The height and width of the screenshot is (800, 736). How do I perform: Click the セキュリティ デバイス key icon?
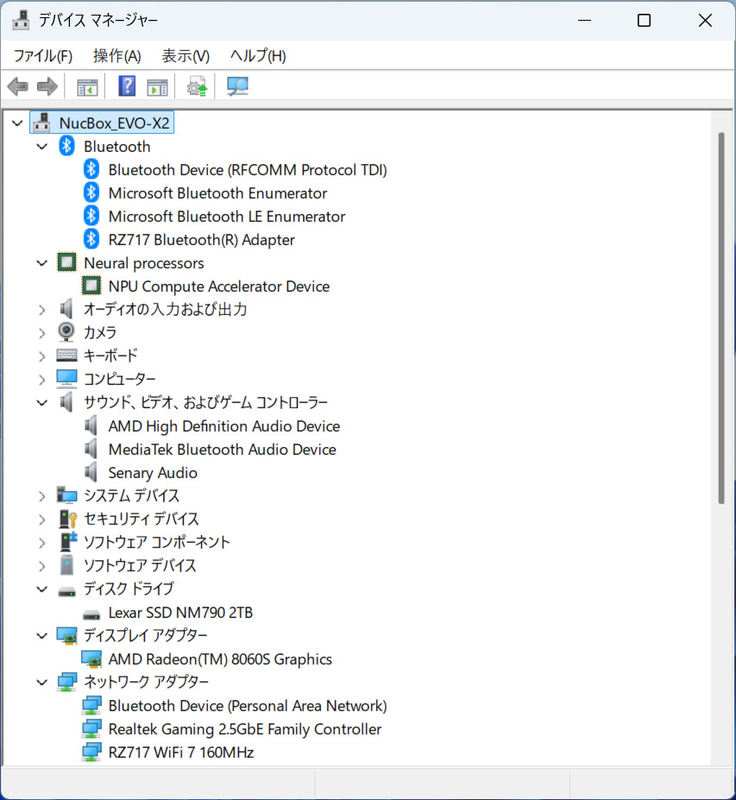pos(67,518)
